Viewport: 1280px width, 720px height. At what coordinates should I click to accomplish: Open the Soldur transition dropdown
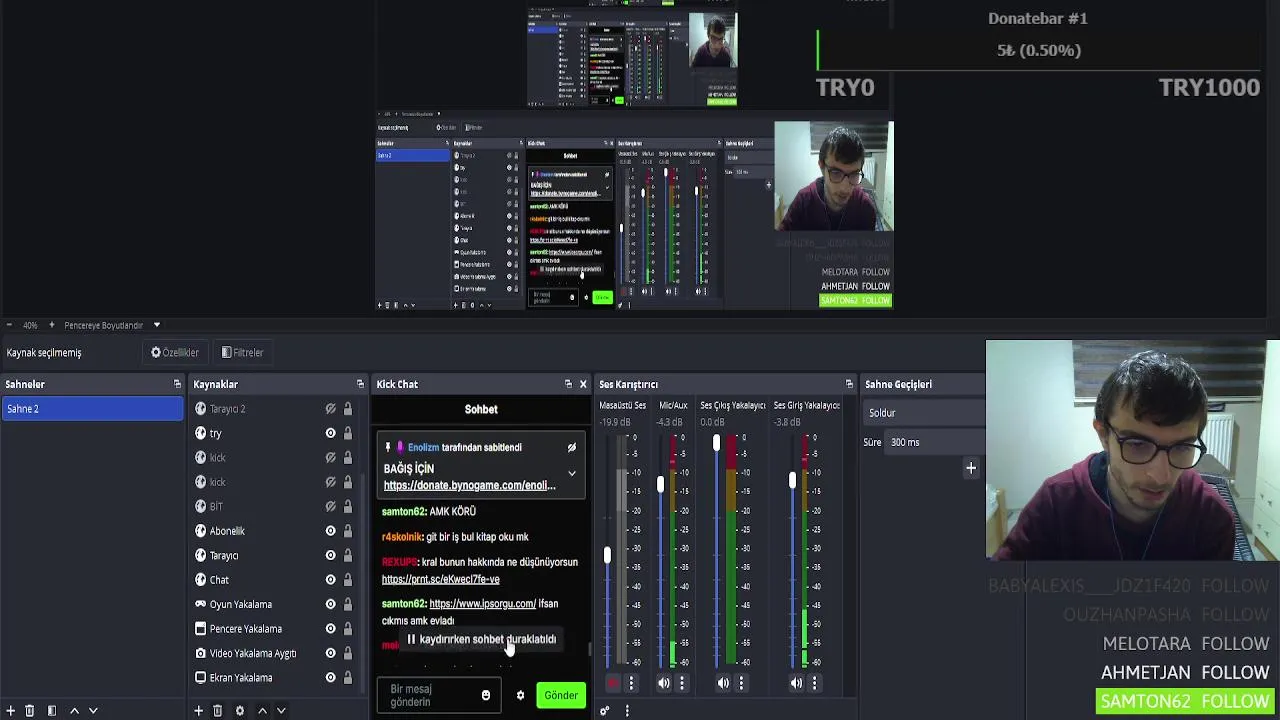coord(924,413)
